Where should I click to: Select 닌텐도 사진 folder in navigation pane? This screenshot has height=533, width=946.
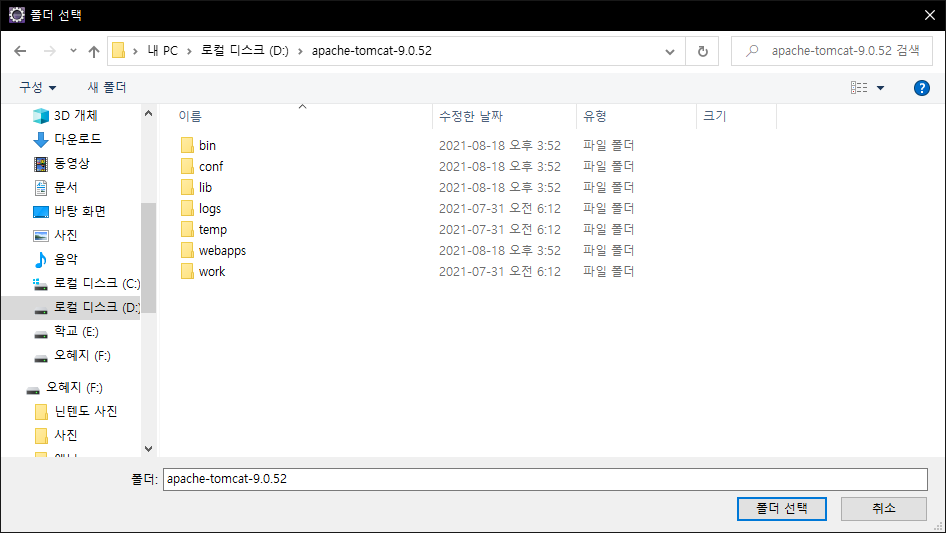point(86,411)
